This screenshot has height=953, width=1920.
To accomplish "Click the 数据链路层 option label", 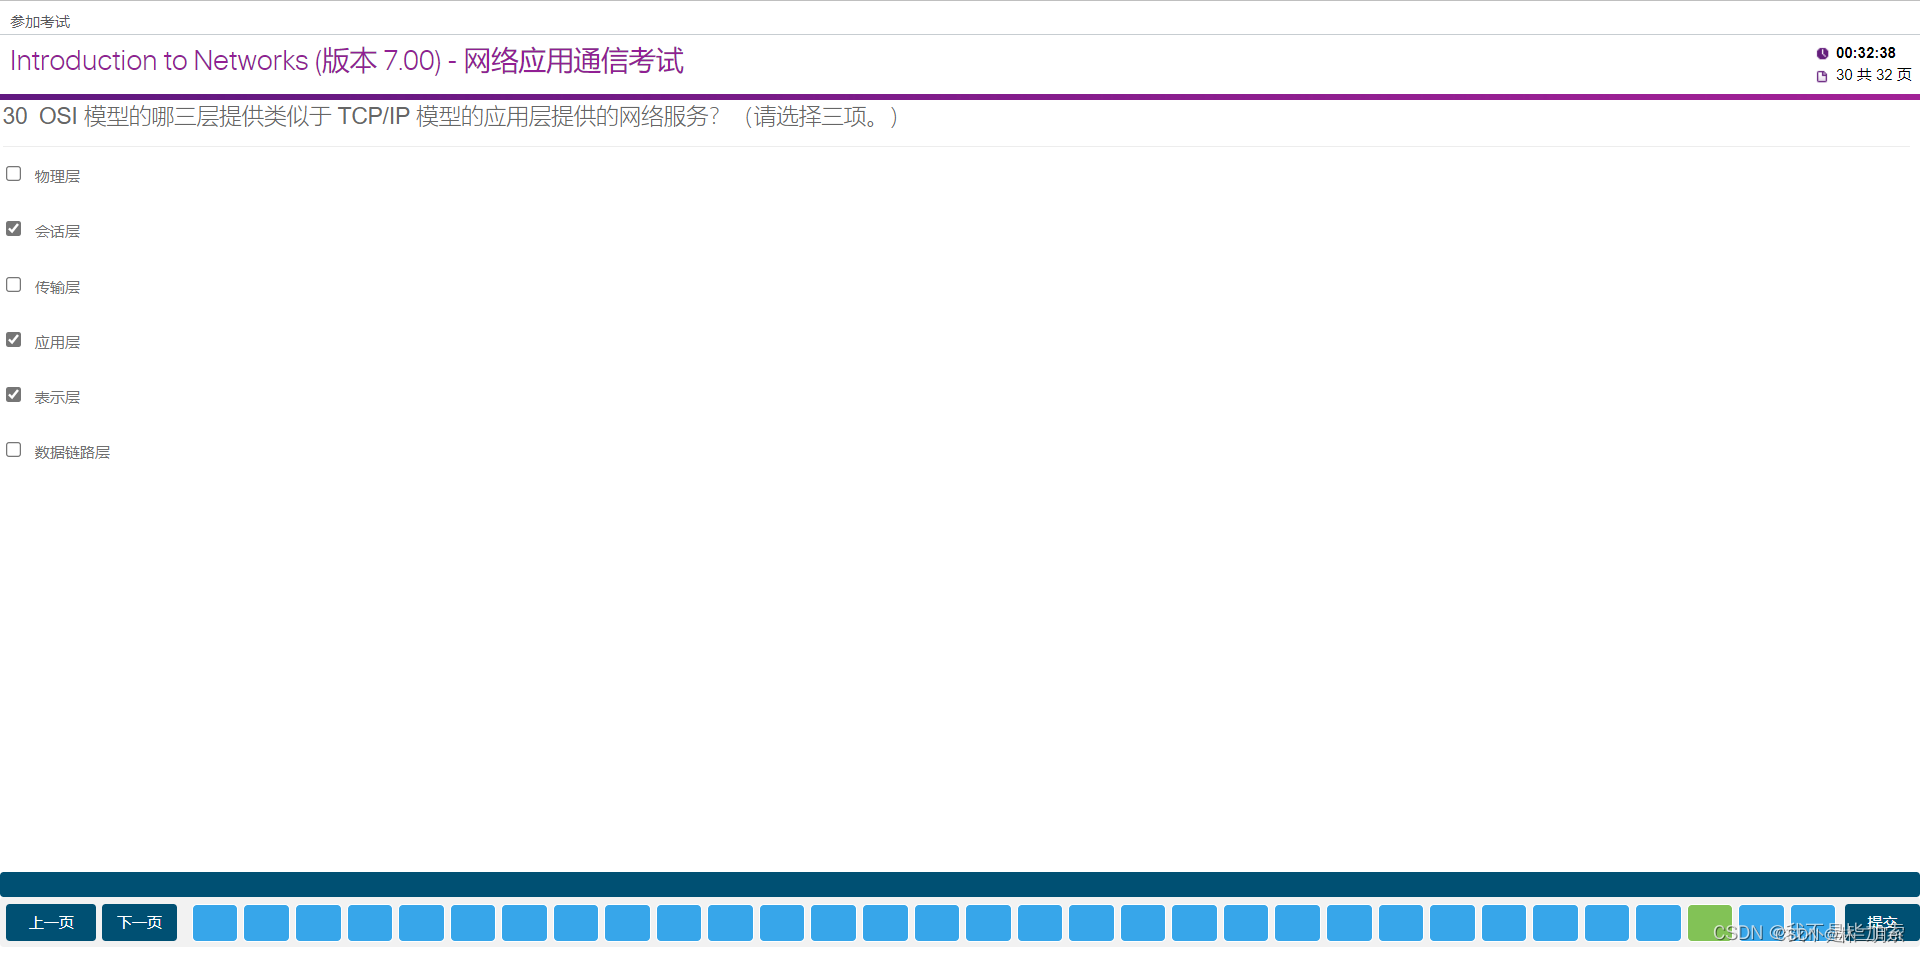I will coord(72,452).
